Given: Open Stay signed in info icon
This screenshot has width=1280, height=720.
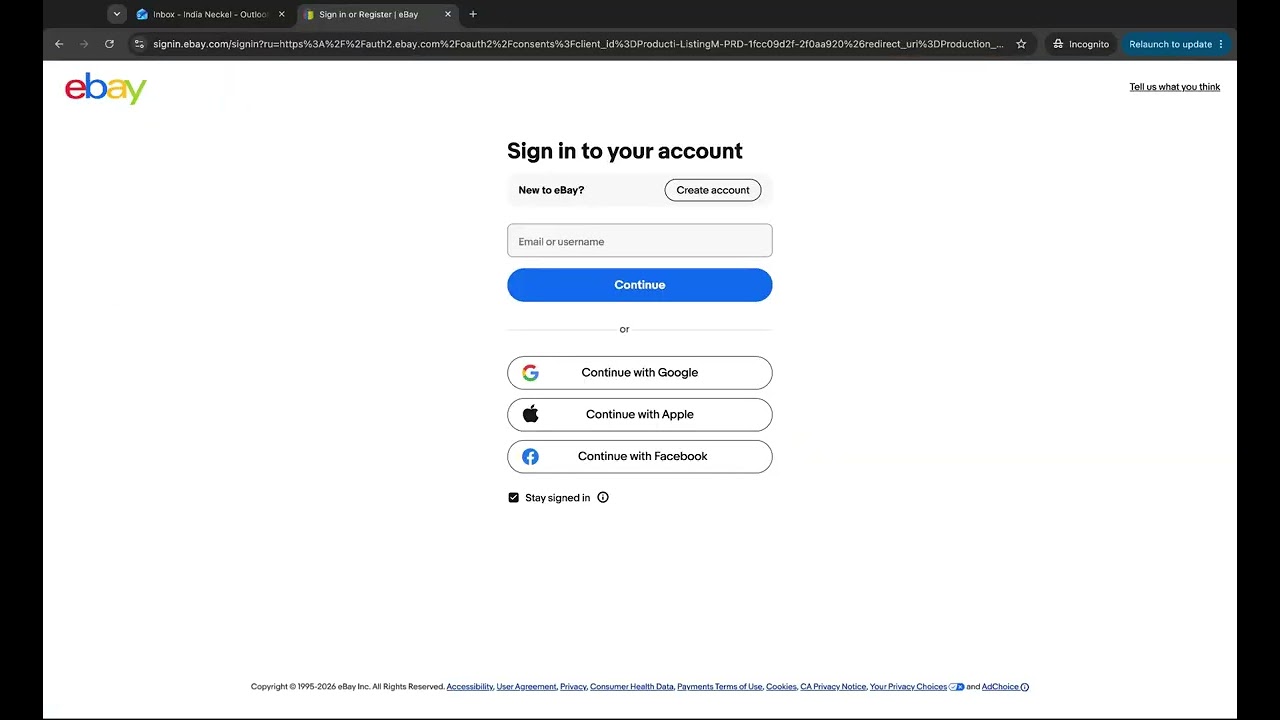Looking at the screenshot, I should click(x=603, y=498).
